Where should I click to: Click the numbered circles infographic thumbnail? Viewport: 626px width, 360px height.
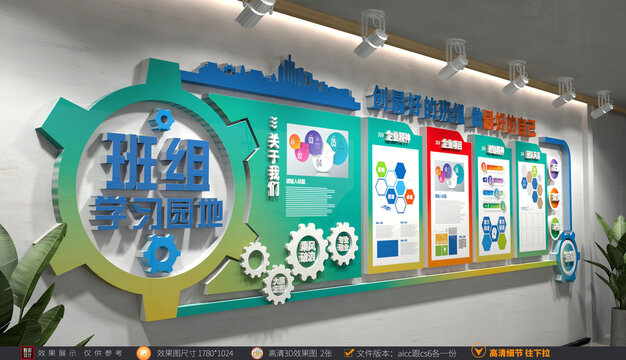point(318,150)
